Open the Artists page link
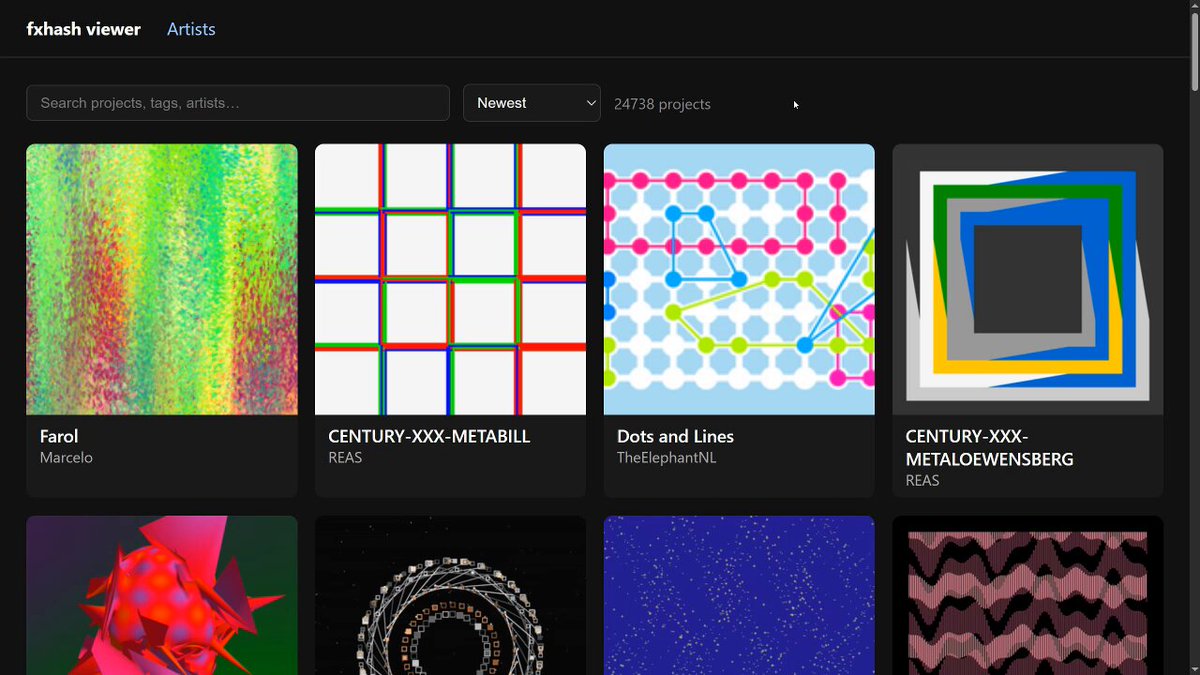 pyautogui.click(x=191, y=29)
